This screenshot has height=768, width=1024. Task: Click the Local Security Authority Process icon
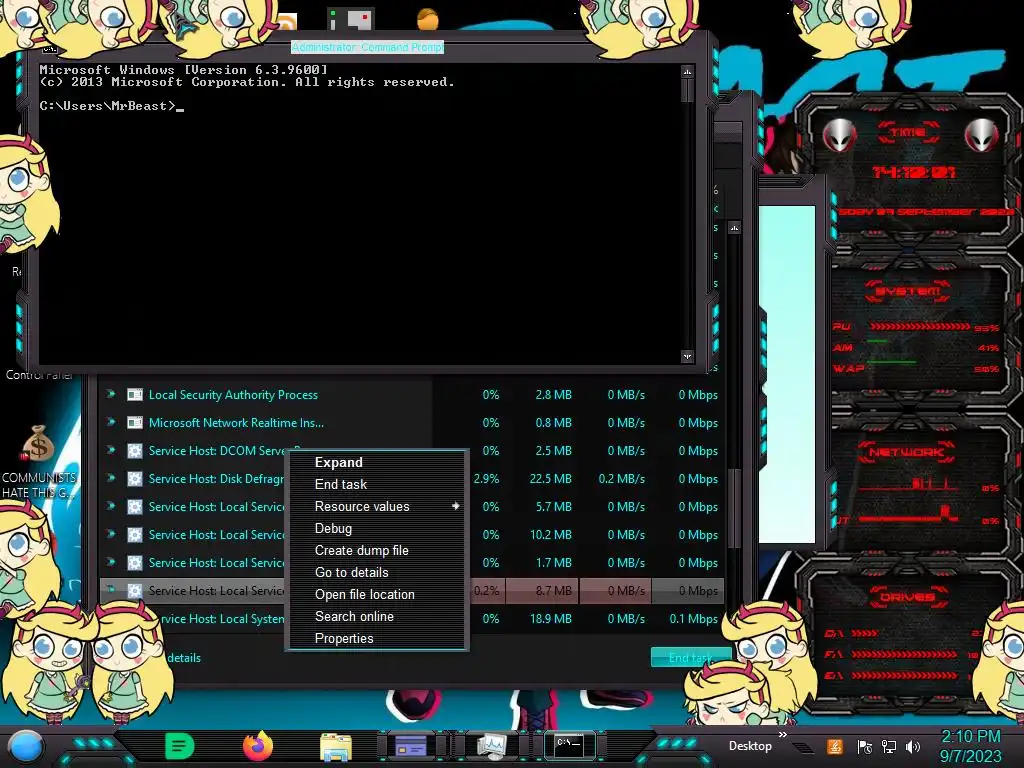coord(135,394)
